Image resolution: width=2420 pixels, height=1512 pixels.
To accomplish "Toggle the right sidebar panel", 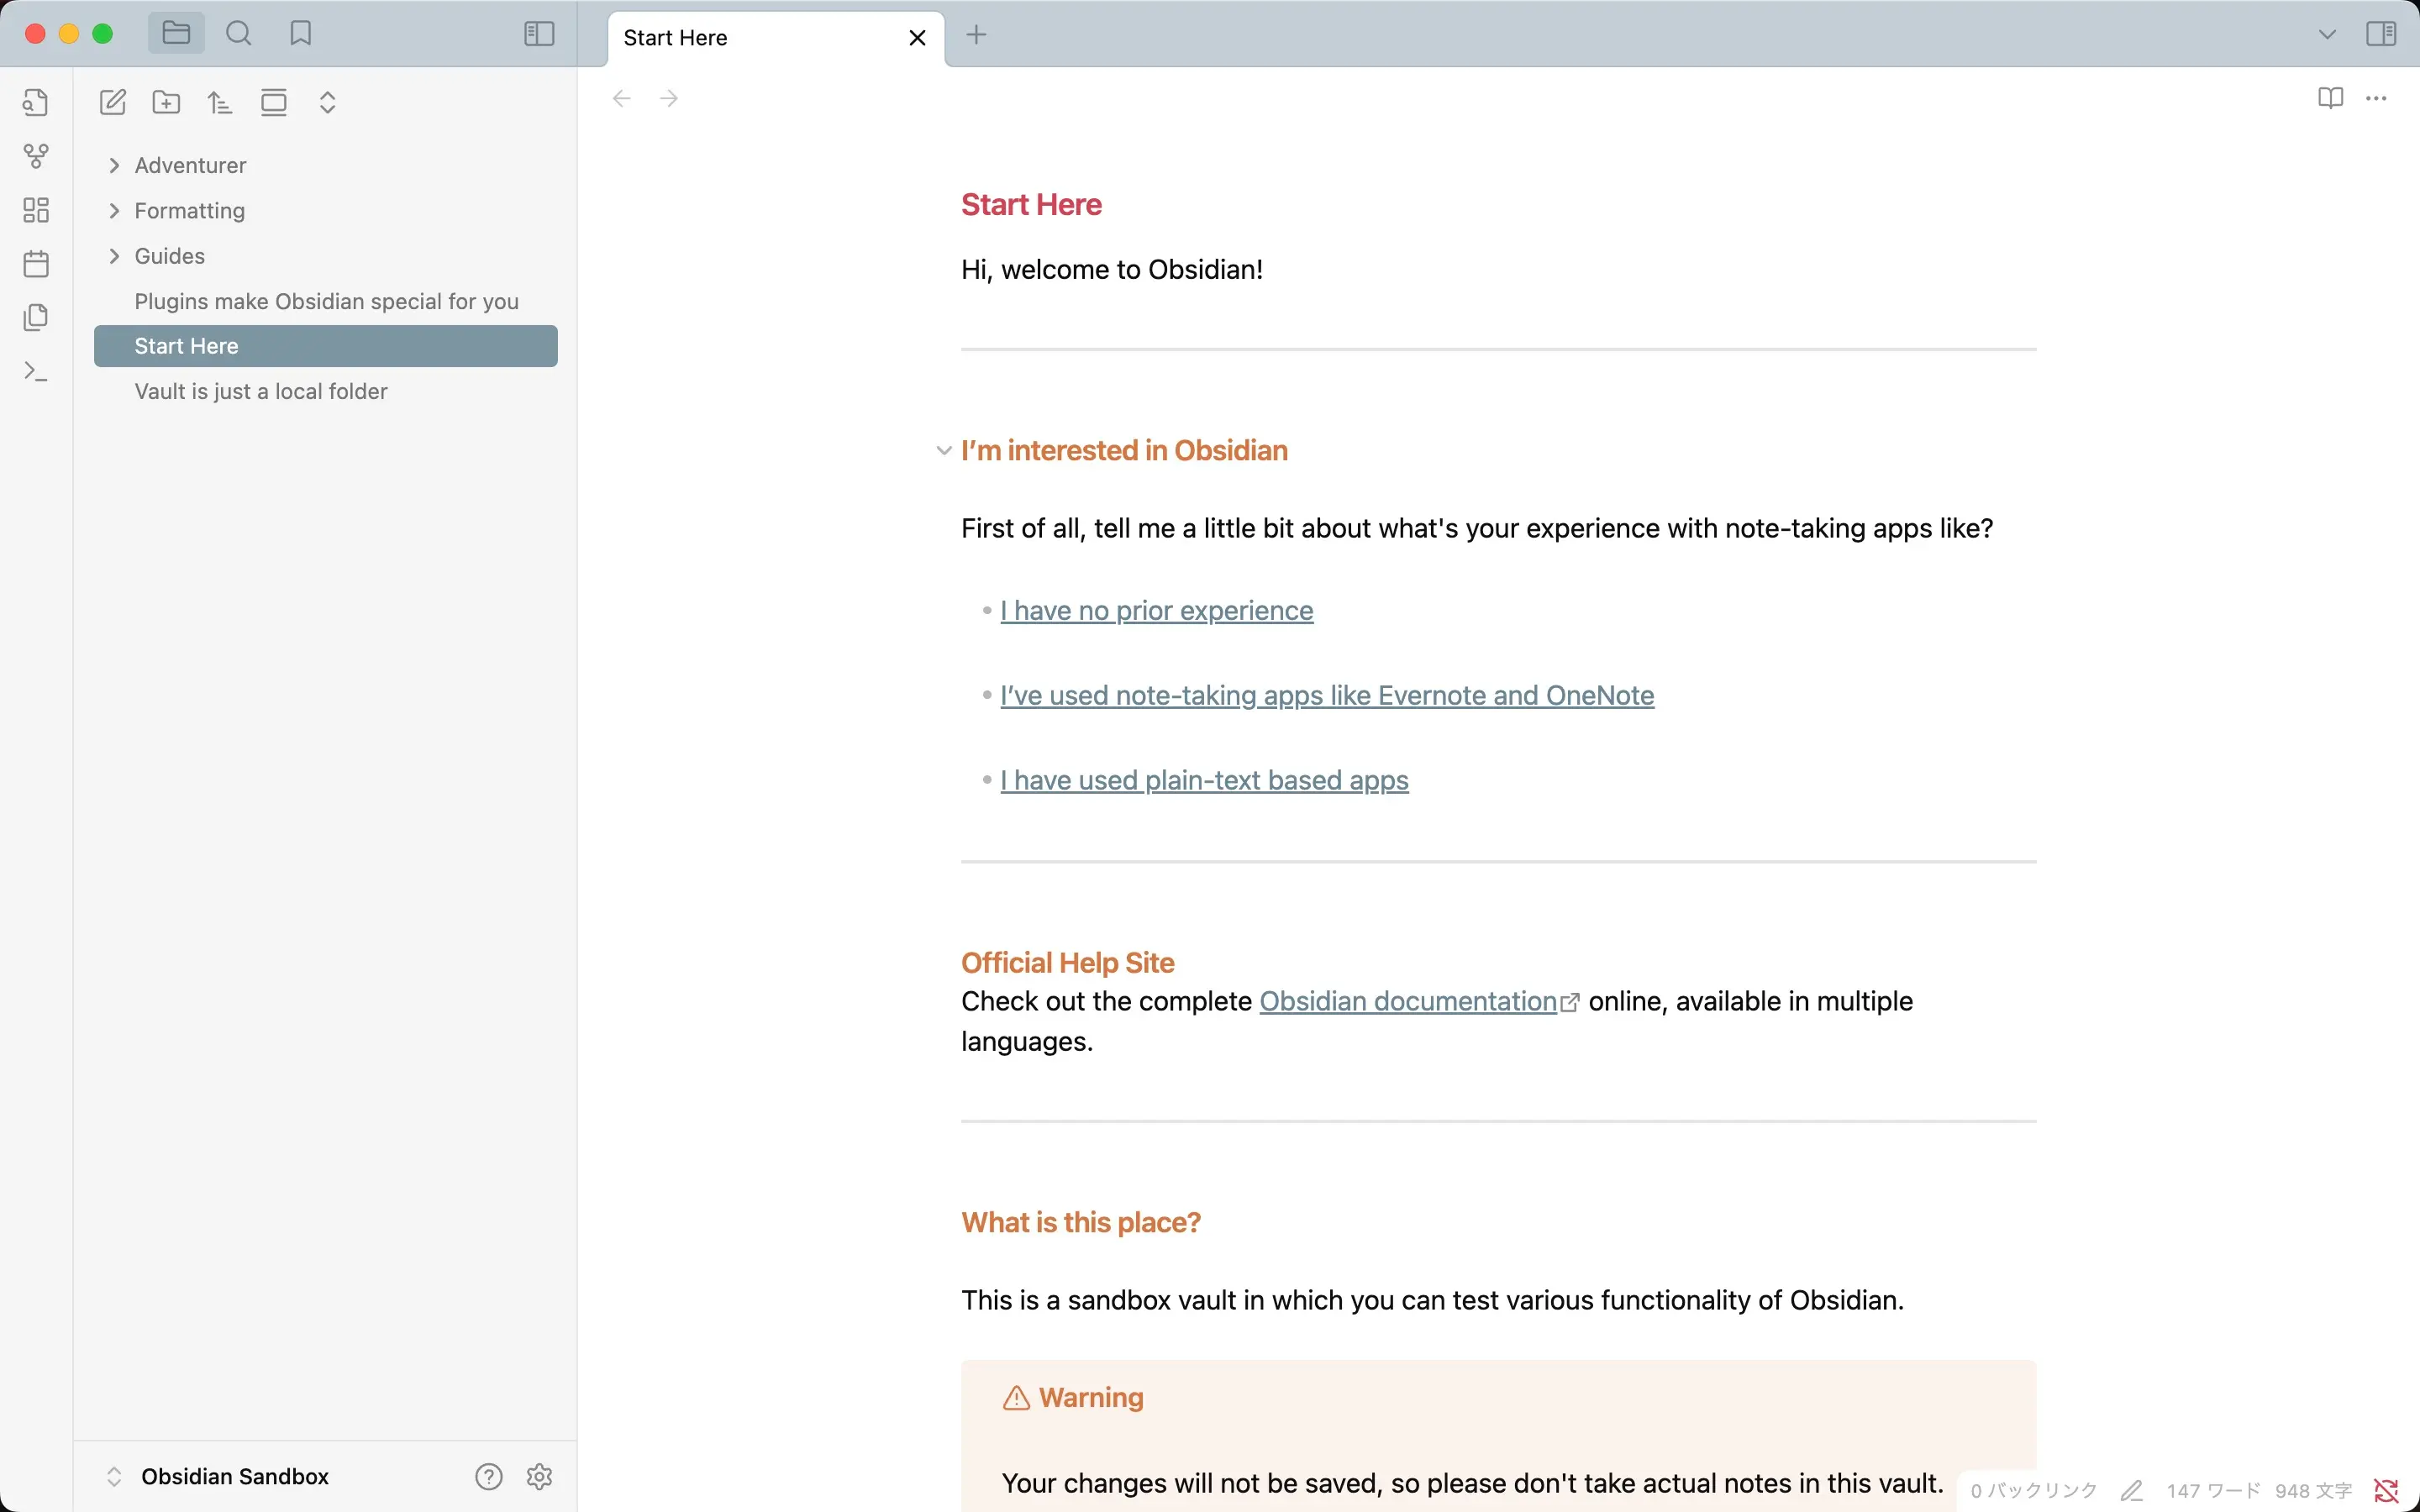I will tap(2381, 34).
